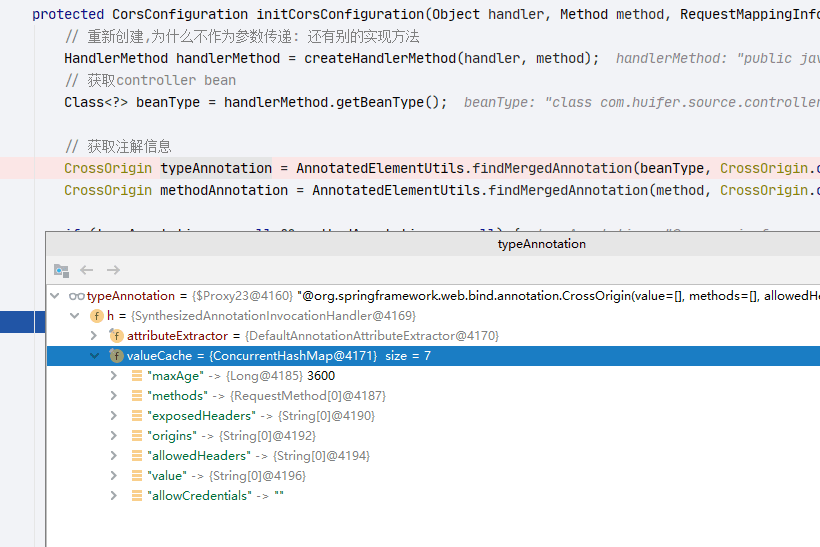This screenshot has height=547, width=820.
Task: Select the "exposedHeaders" entry row
Action: (x=432, y=416)
